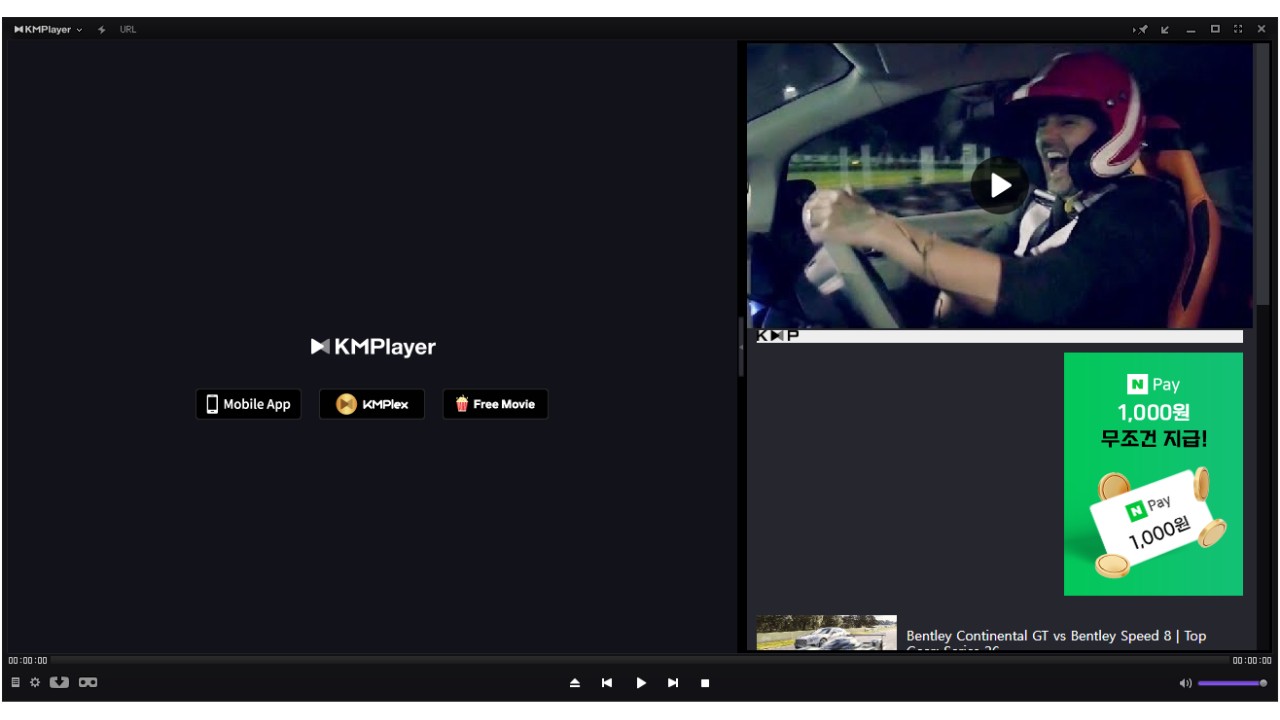Click the total duration time display

pyautogui.click(x=1252, y=660)
